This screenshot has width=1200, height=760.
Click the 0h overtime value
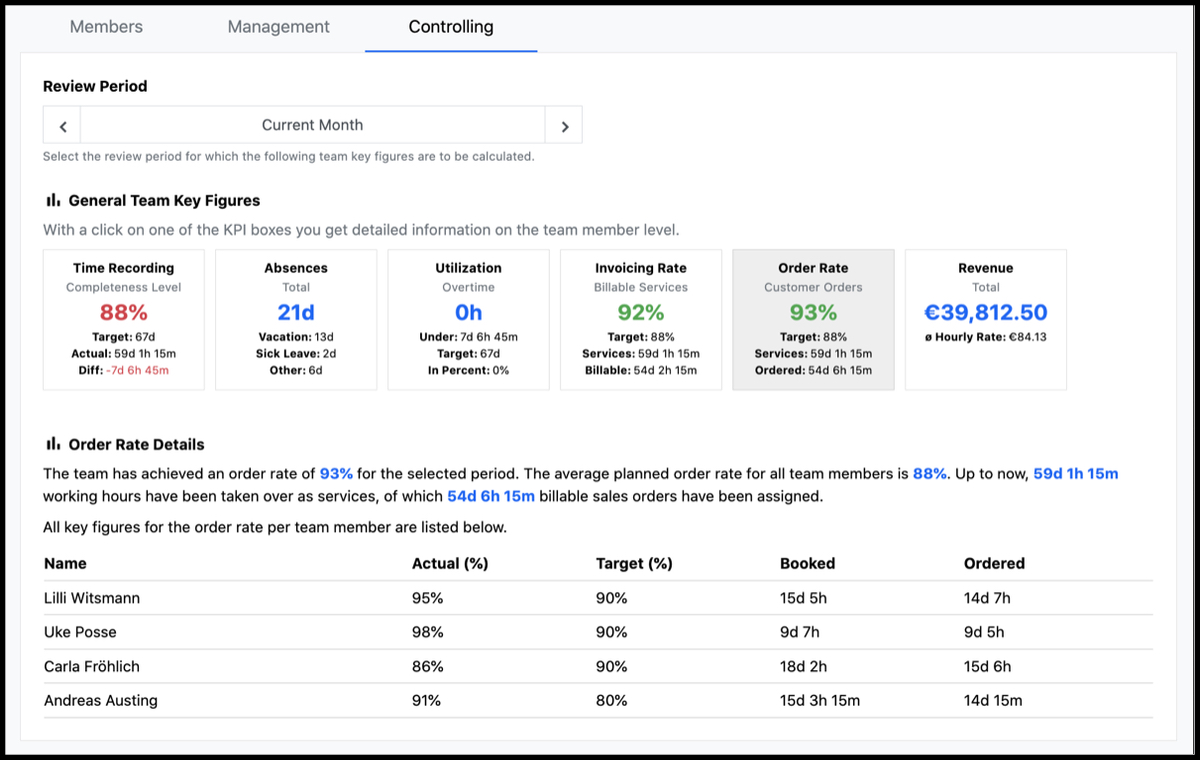[x=468, y=312]
